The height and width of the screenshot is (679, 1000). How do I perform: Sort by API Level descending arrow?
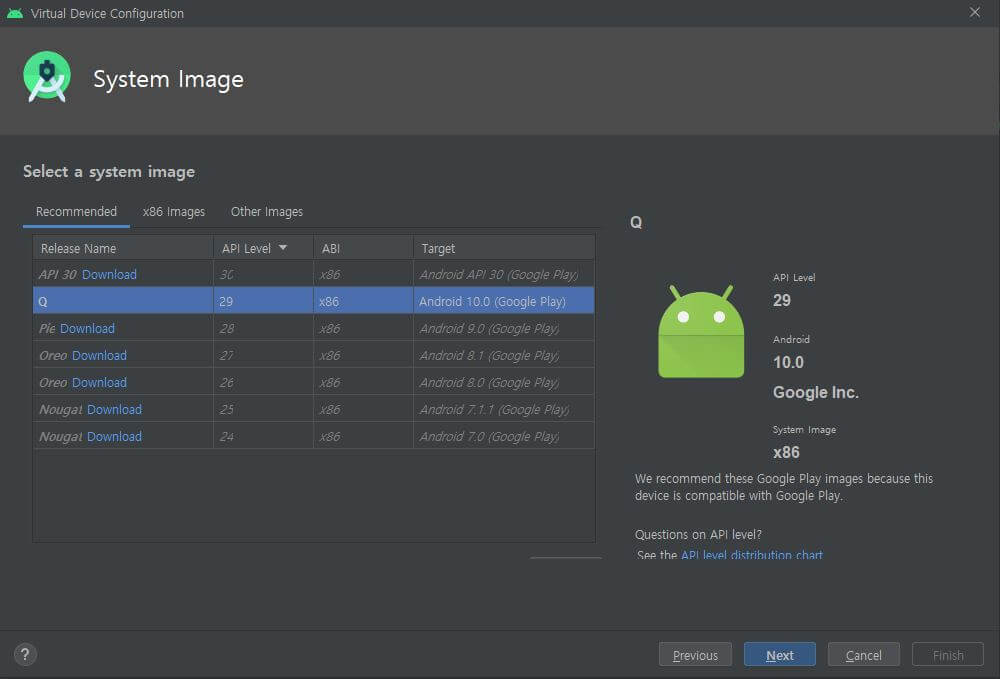[283, 247]
